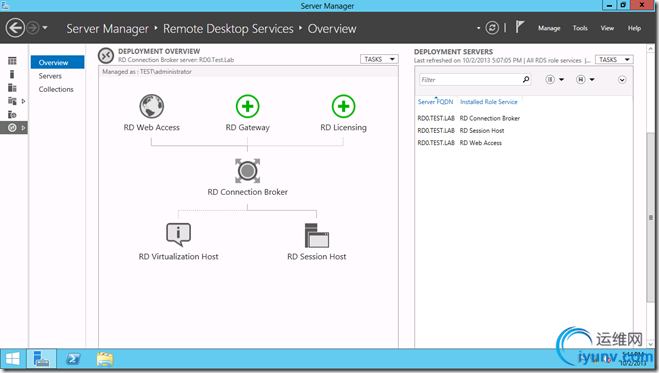Select the Overview tab

click(57, 63)
